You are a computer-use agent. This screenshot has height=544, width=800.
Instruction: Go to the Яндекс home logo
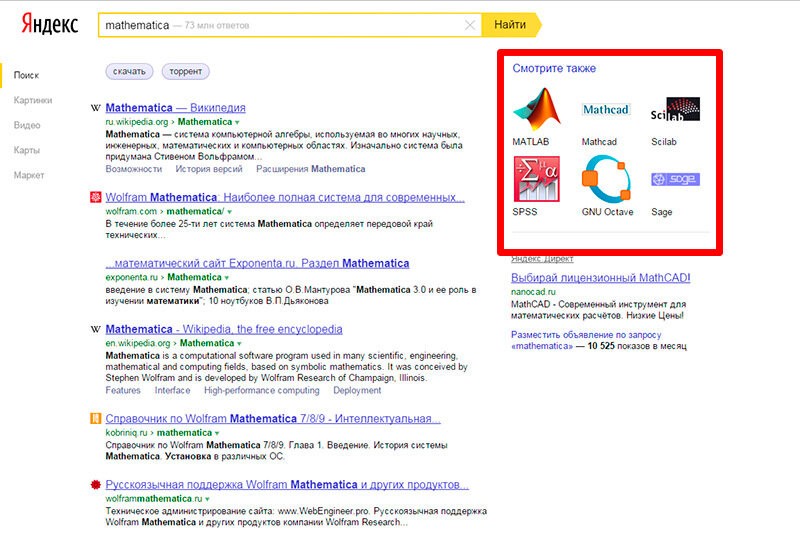[49, 24]
